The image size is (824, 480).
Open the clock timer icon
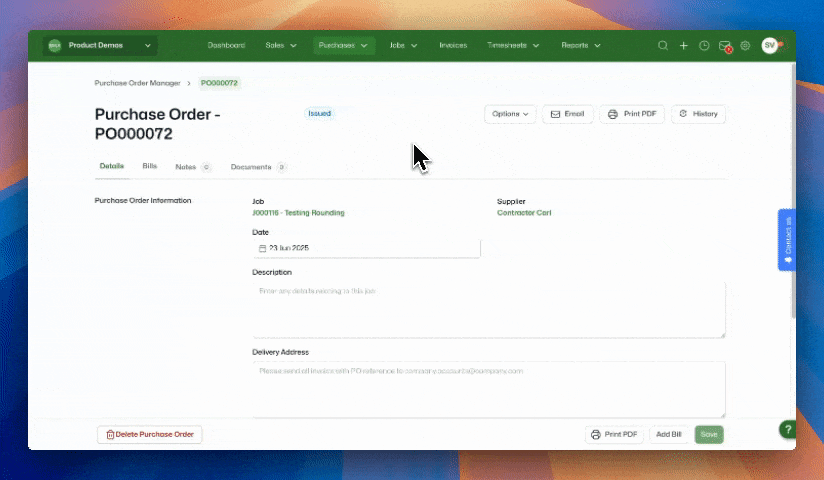[x=704, y=46]
